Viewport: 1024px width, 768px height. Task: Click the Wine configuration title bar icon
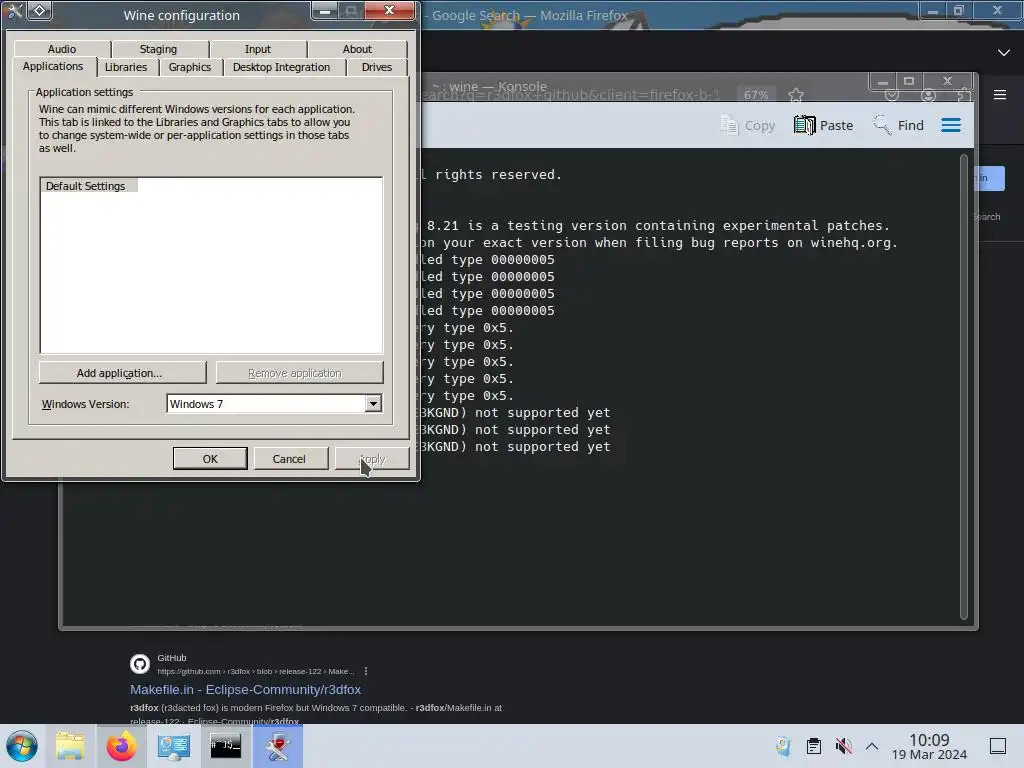14,11
